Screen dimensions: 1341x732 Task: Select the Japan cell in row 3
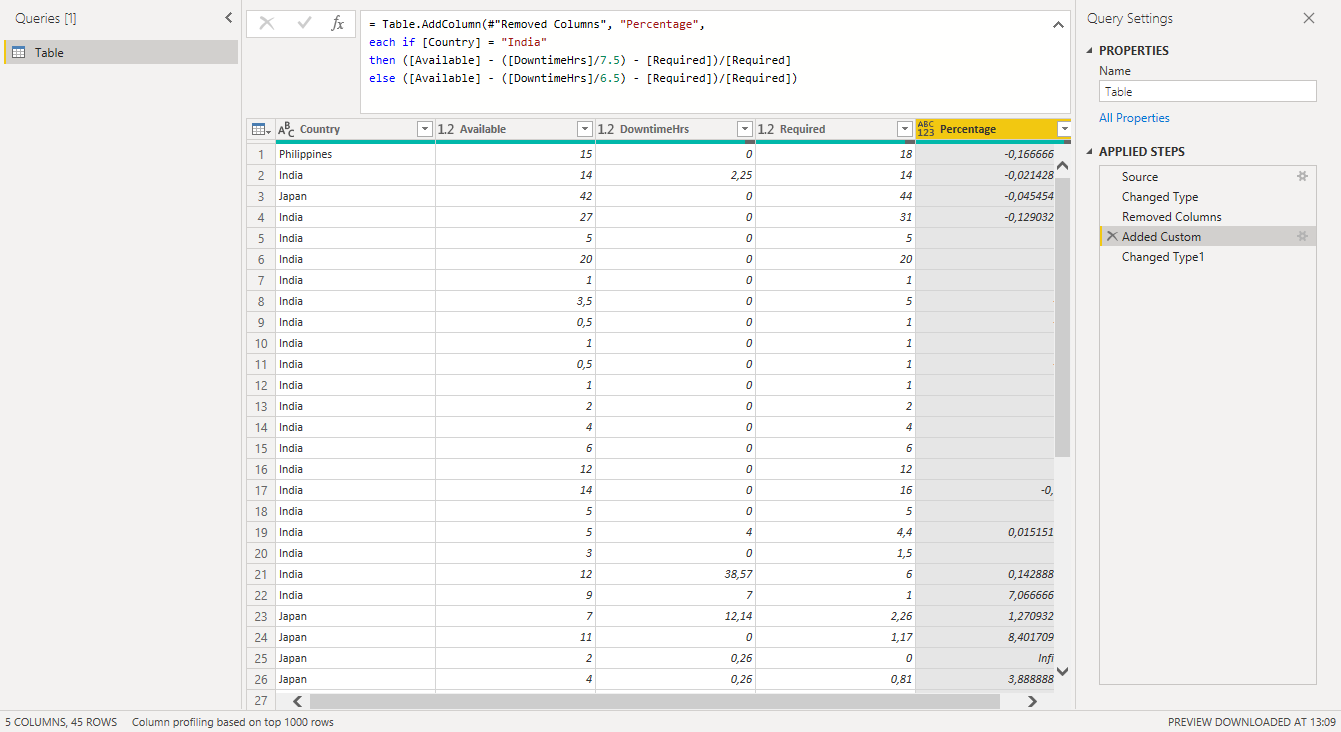point(355,196)
